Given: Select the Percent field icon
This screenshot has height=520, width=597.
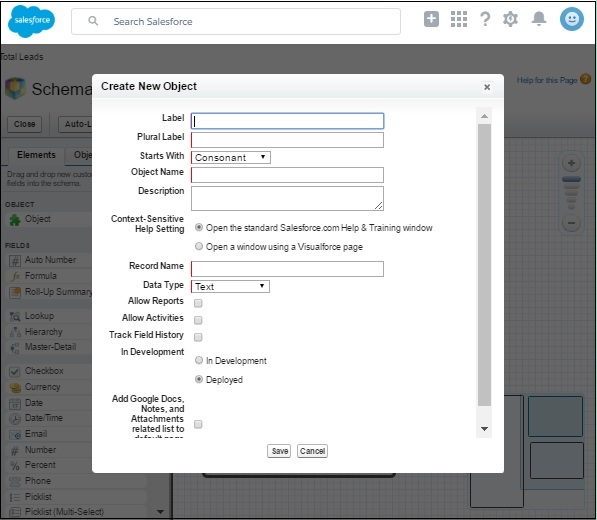Looking at the screenshot, I should tap(15, 466).
